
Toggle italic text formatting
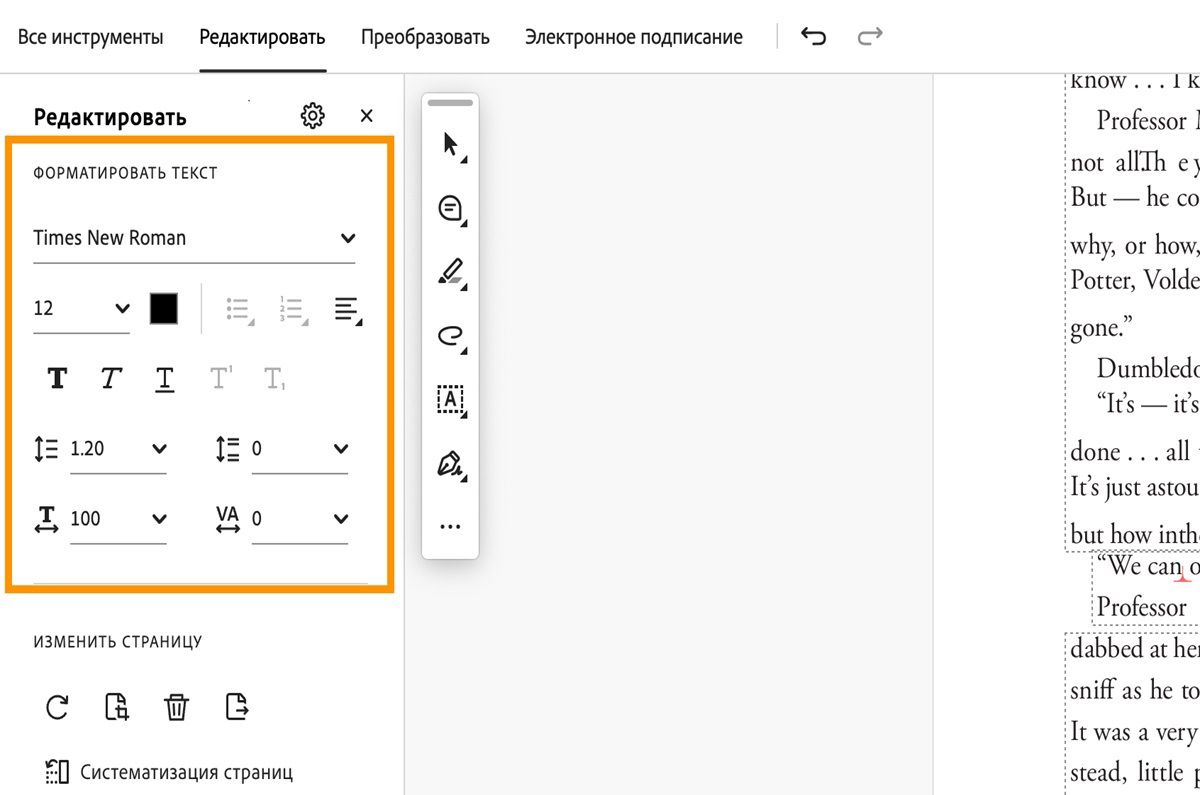(111, 379)
